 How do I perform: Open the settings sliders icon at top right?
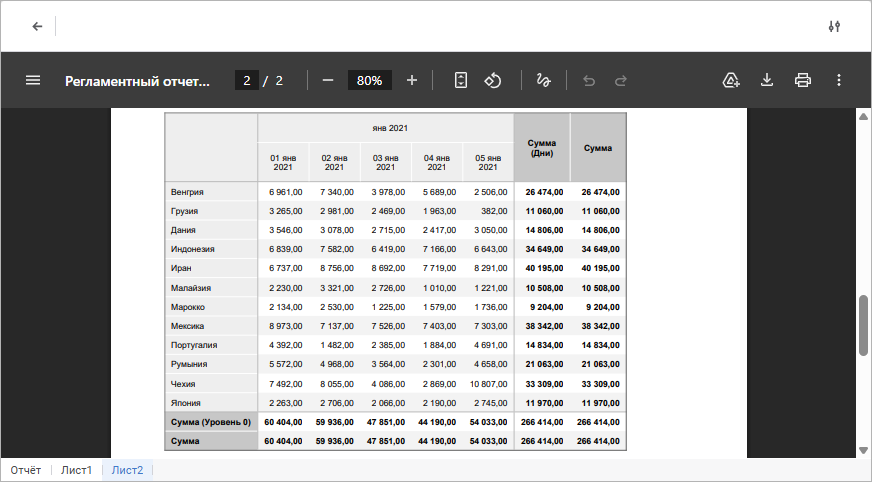click(834, 26)
